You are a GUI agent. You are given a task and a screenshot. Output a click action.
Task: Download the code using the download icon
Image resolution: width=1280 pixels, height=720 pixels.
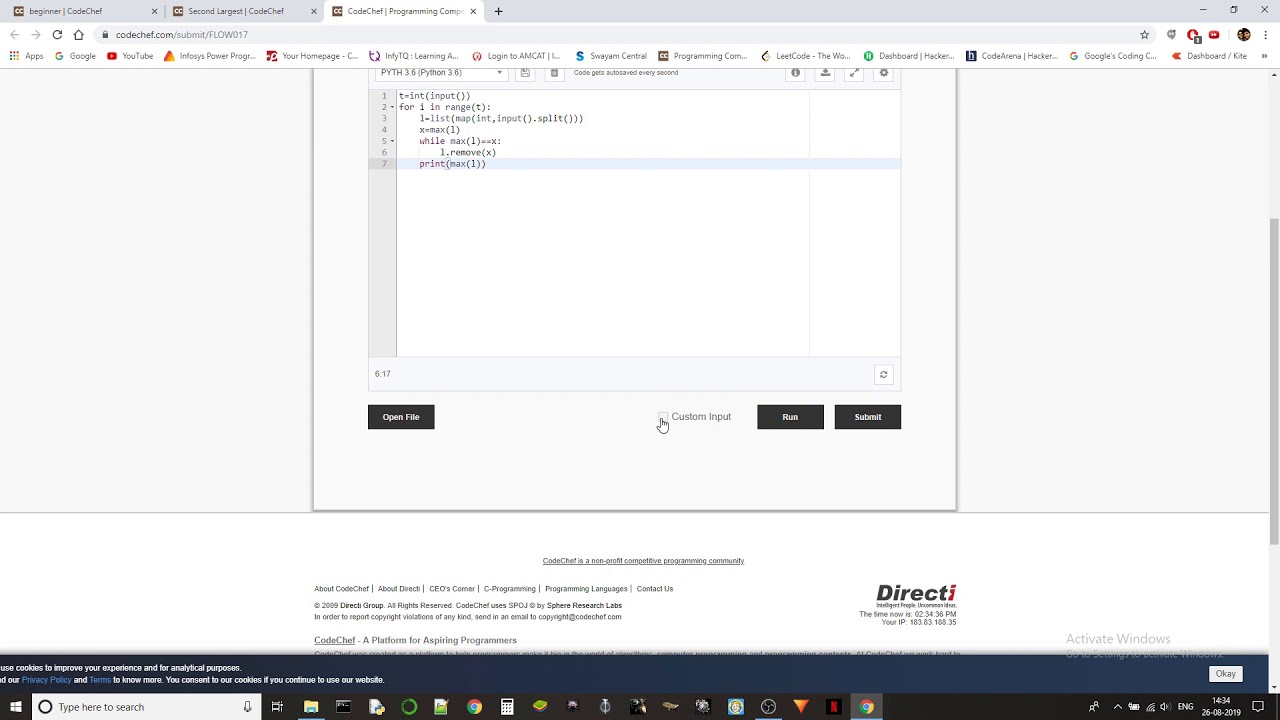825,73
